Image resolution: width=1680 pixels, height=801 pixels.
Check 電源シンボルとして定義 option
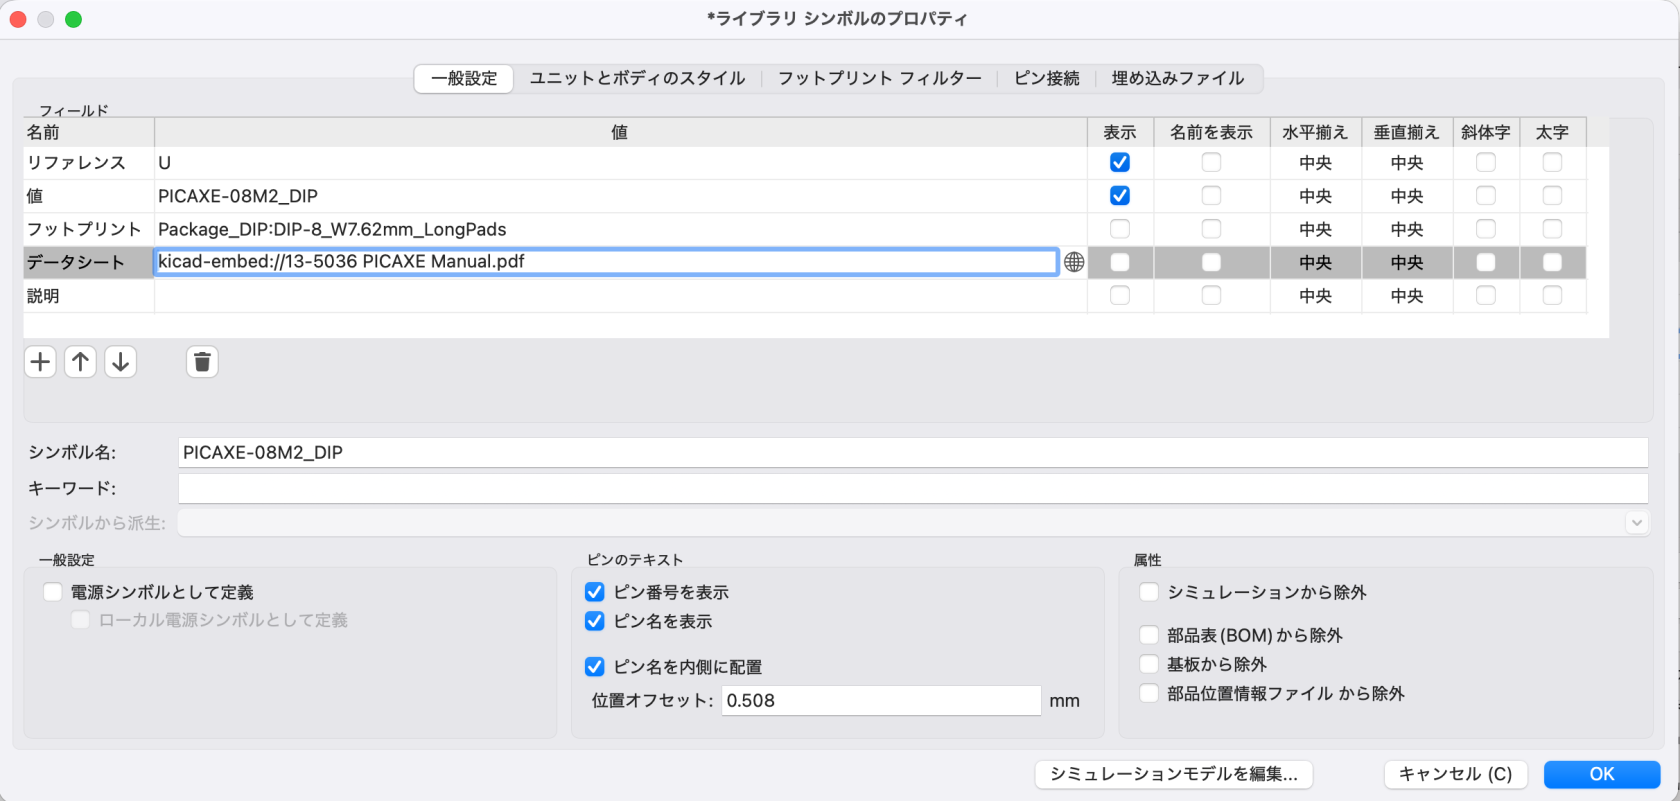click(x=53, y=592)
